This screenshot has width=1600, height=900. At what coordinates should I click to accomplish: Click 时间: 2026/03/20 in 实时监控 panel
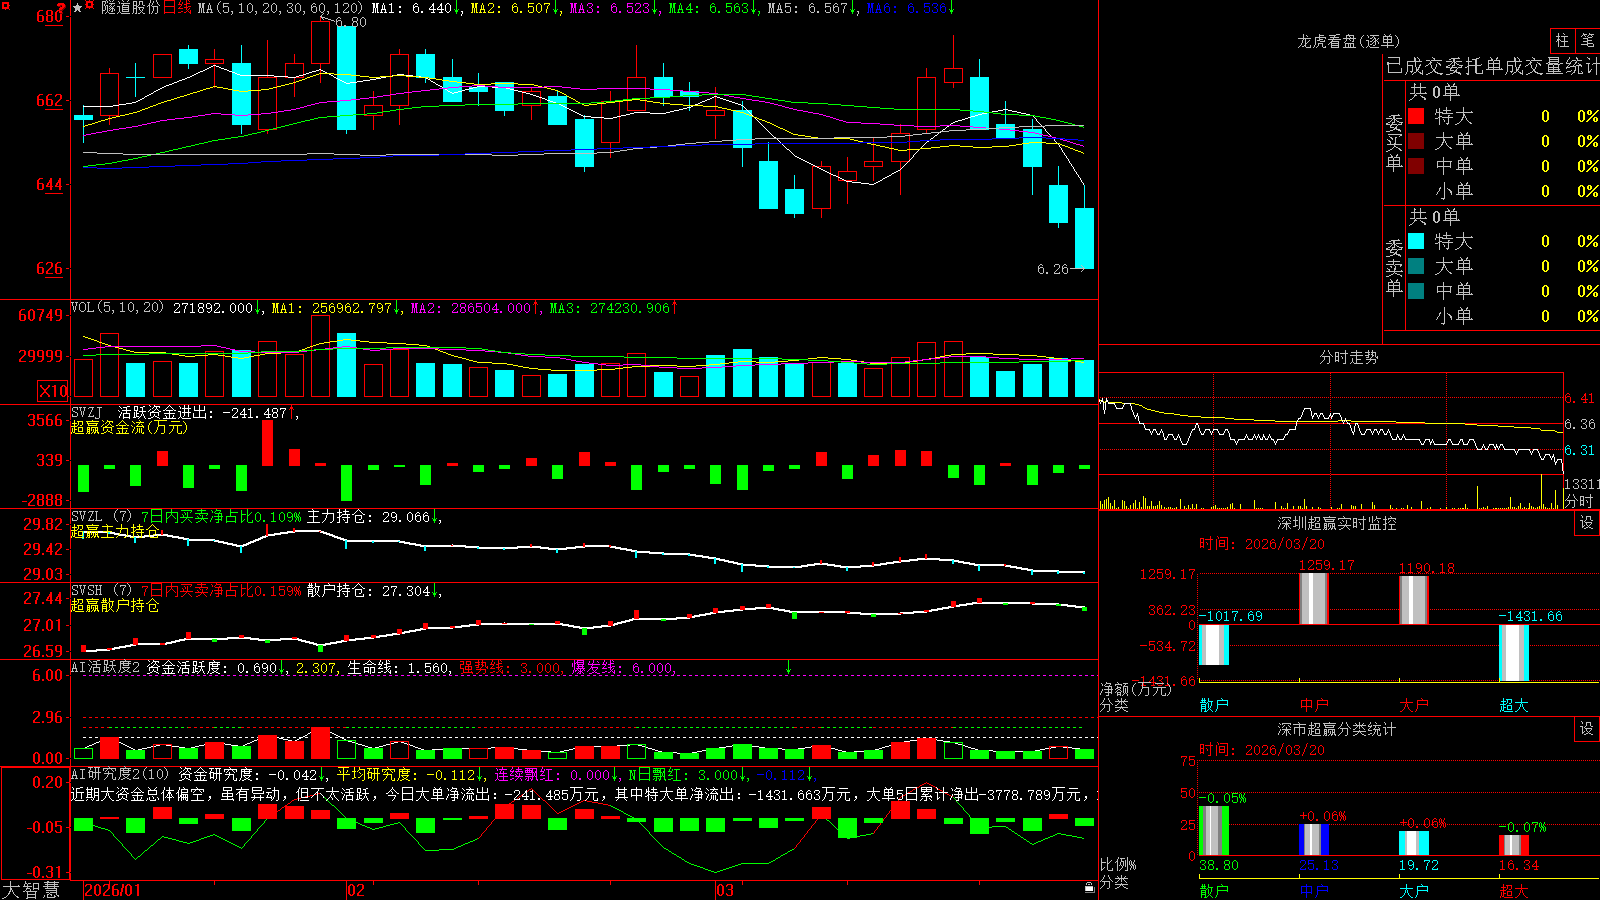(1262, 544)
